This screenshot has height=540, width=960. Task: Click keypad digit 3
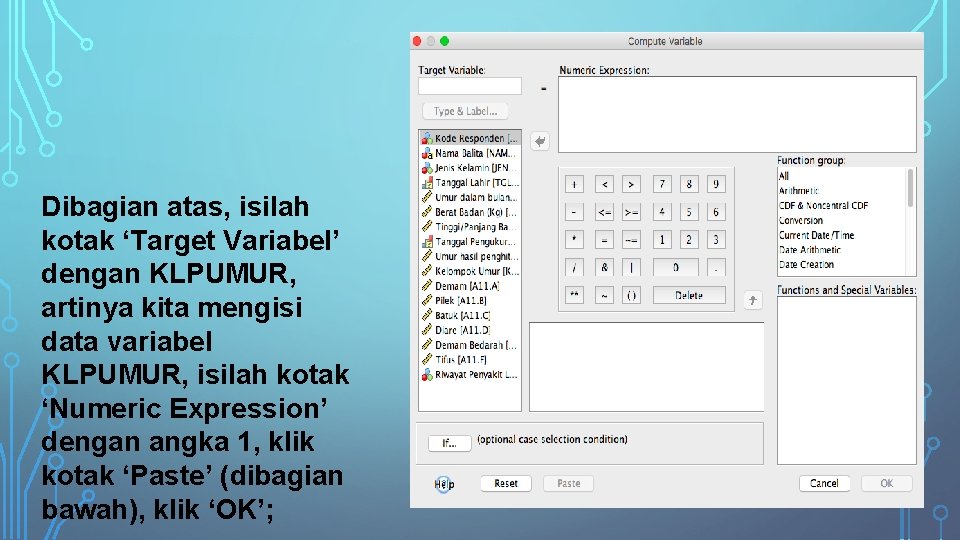716,239
